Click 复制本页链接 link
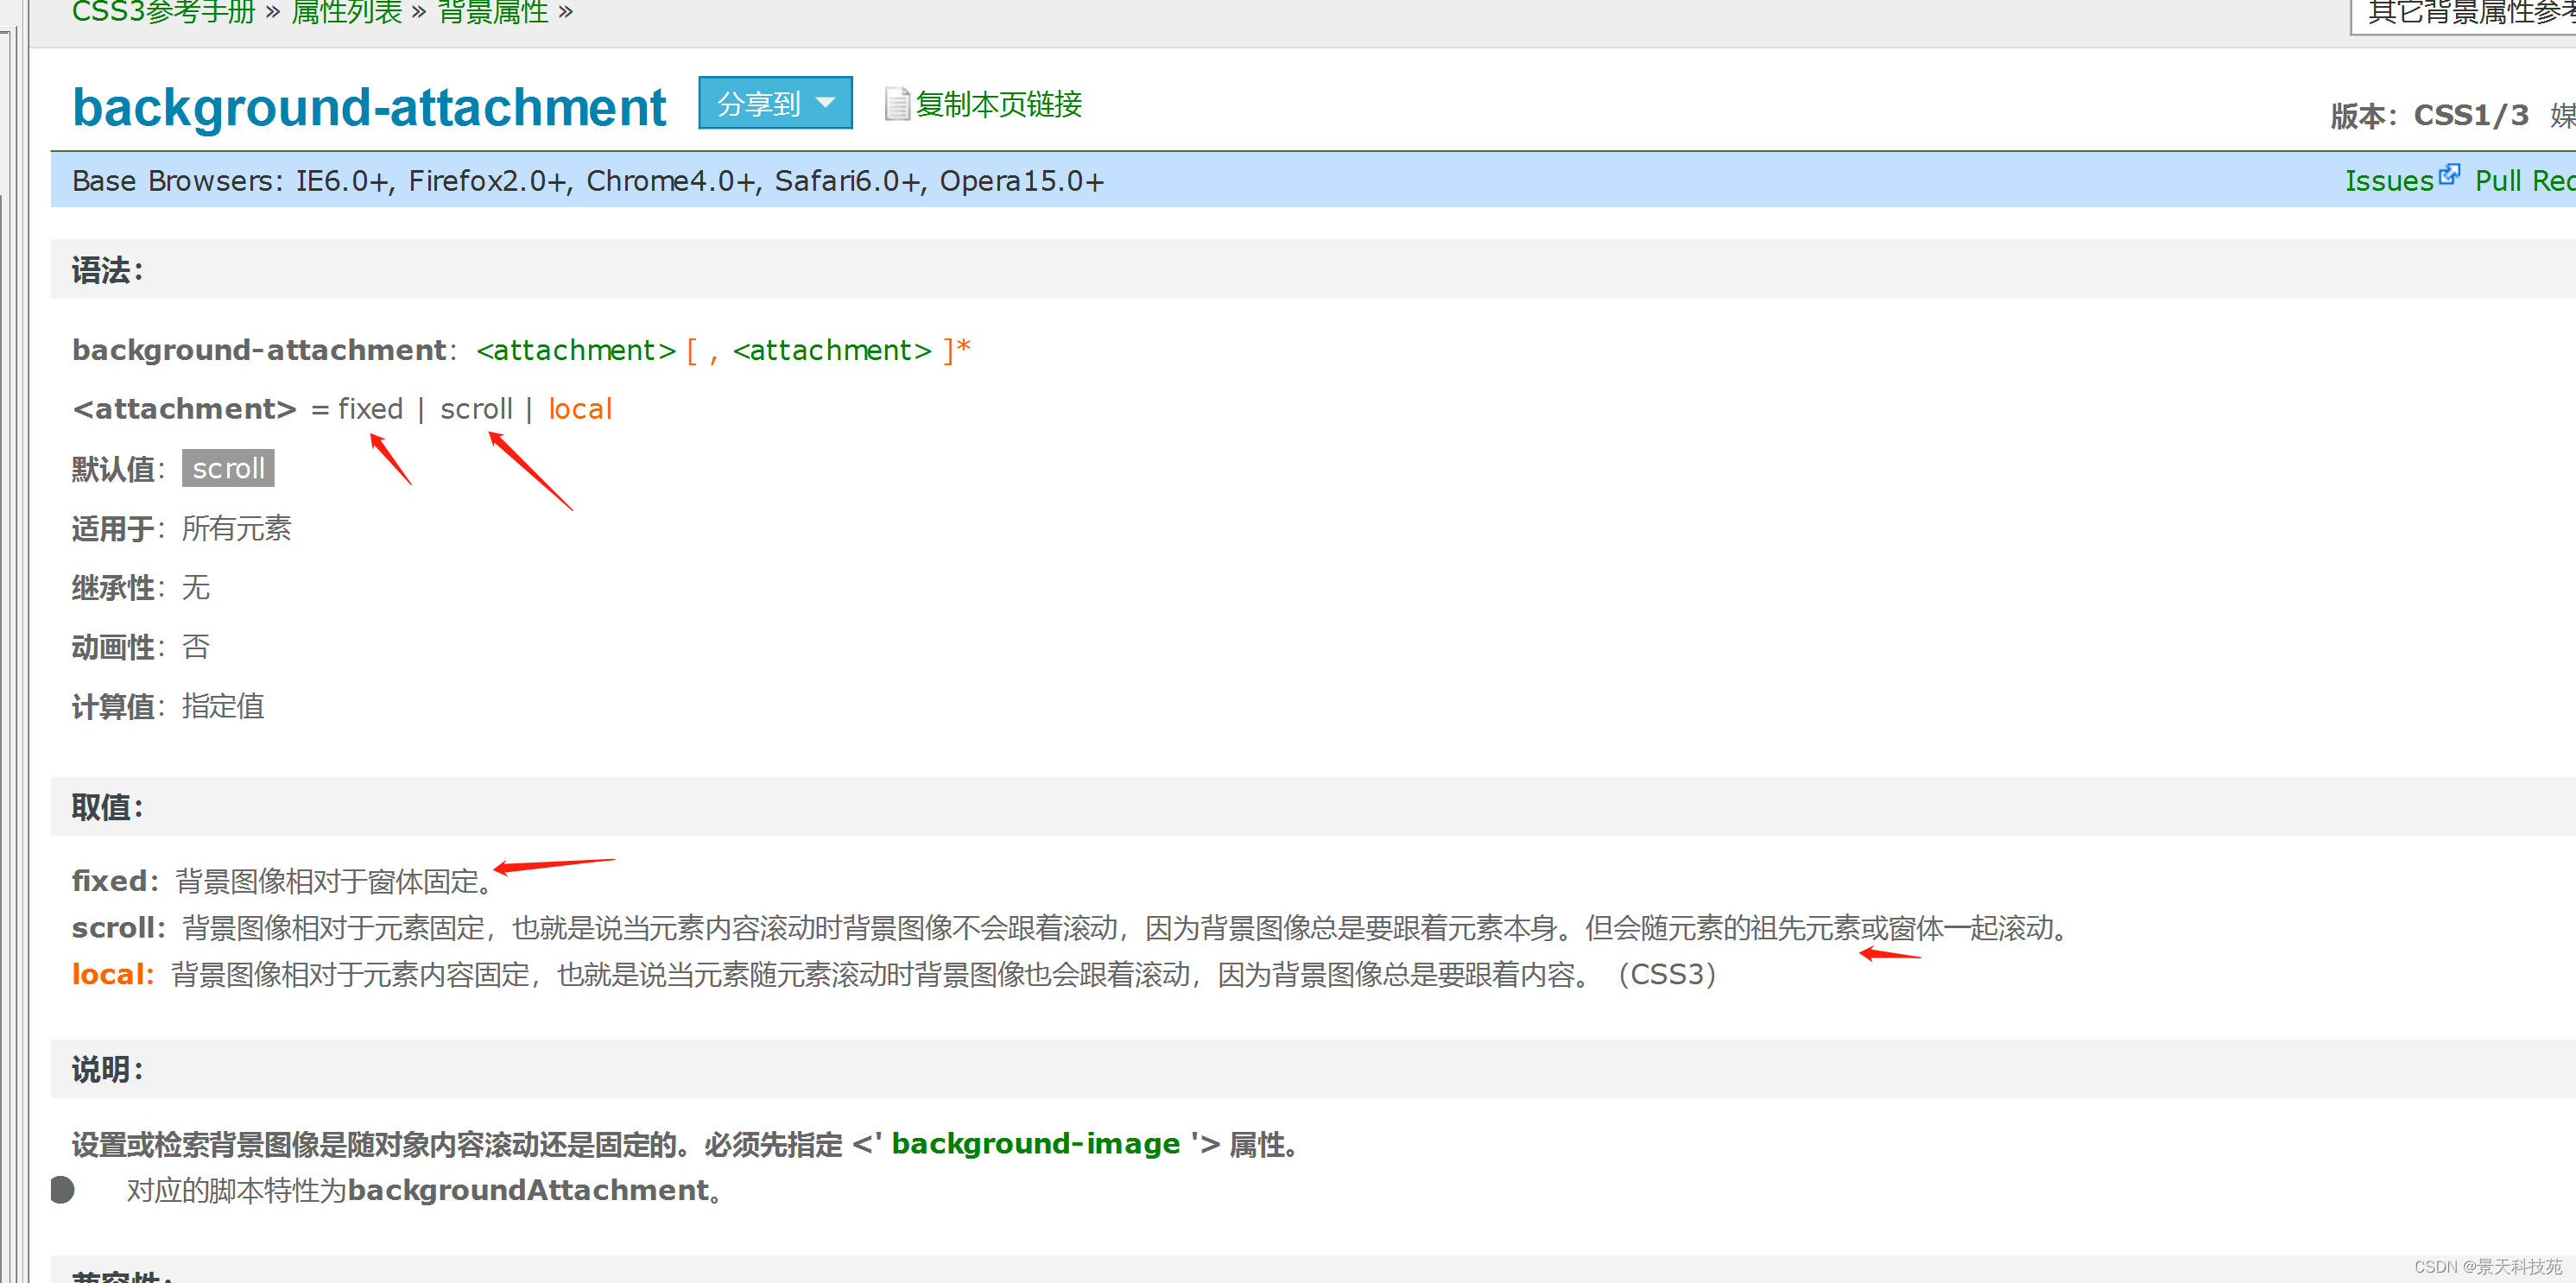Viewport: 2576px width, 1283px height. coord(998,104)
